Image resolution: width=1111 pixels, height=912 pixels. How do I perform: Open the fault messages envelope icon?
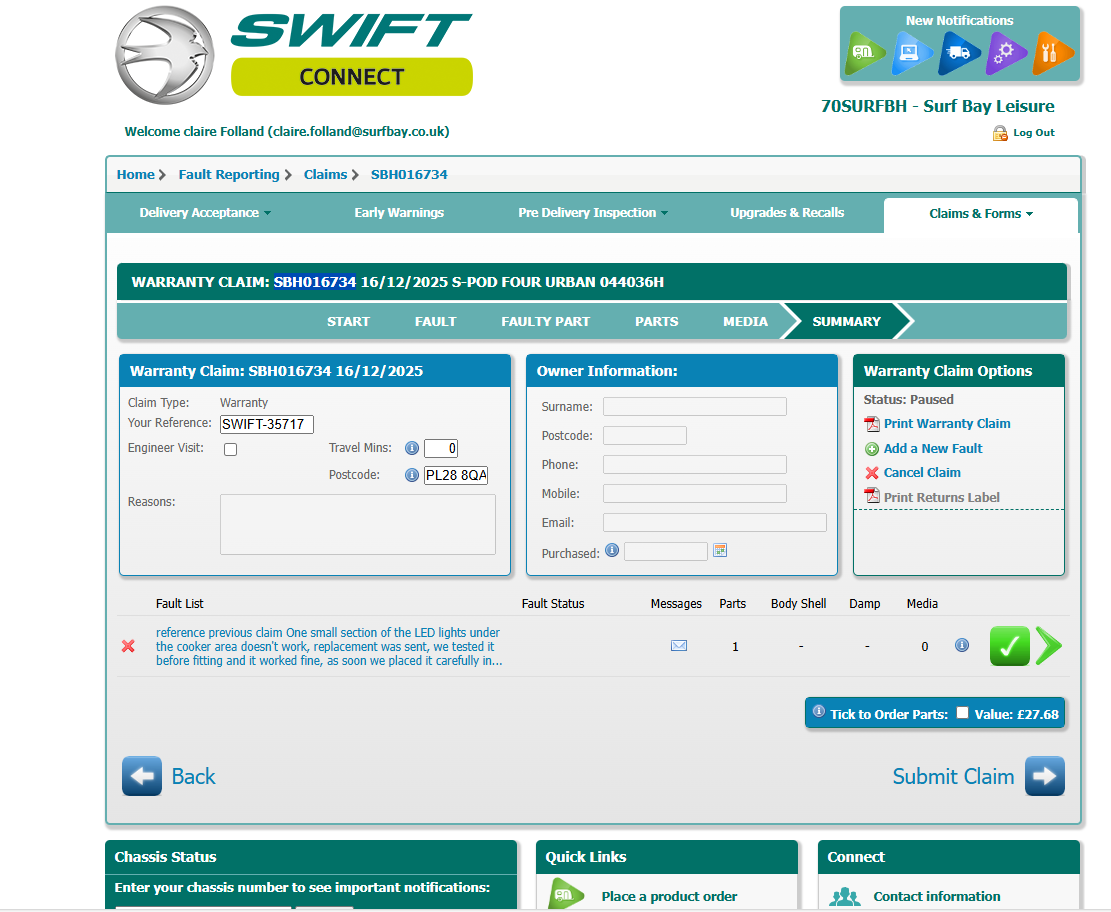pyautogui.click(x=679, y=646)
